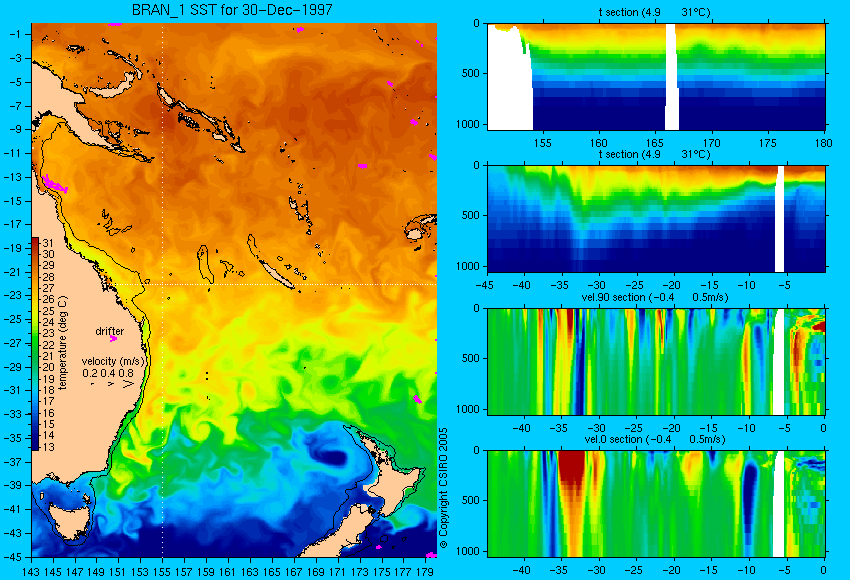
Task: Pick the dark red 31 end of temperature colorbar
Action: click(x=35, y=243)
